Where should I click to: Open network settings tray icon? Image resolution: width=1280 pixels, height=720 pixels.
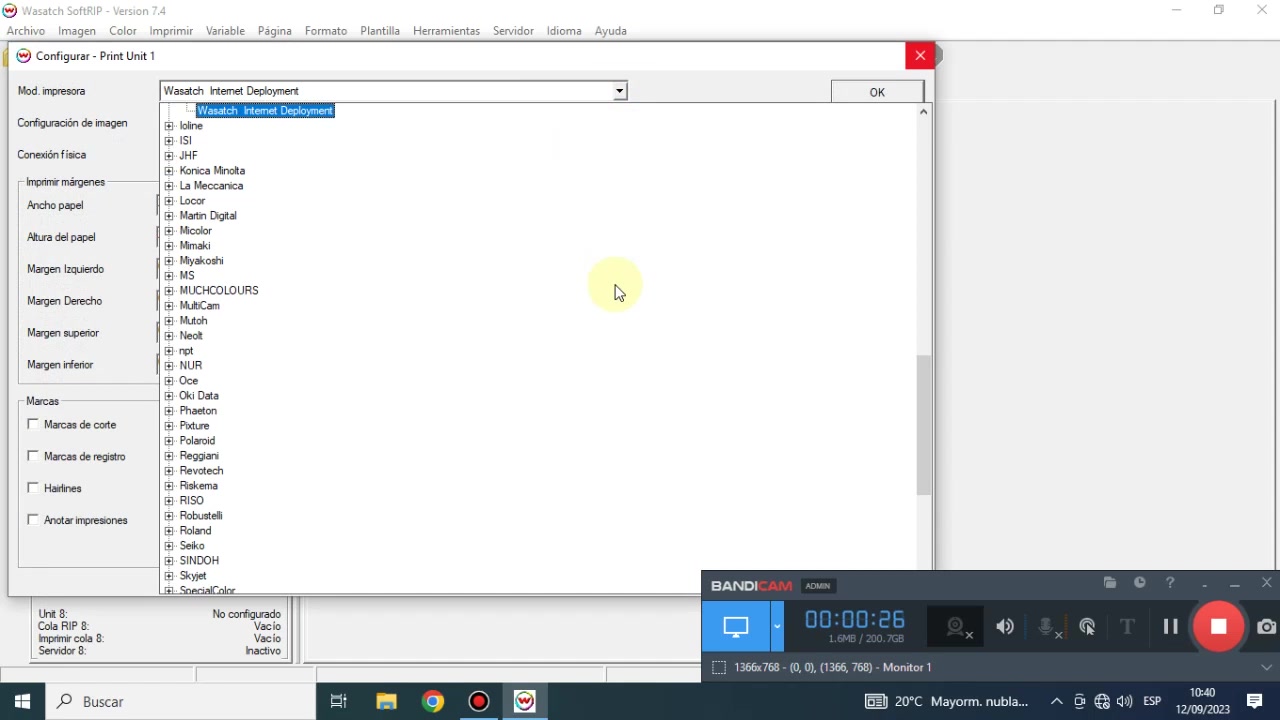coord(1102,701)
